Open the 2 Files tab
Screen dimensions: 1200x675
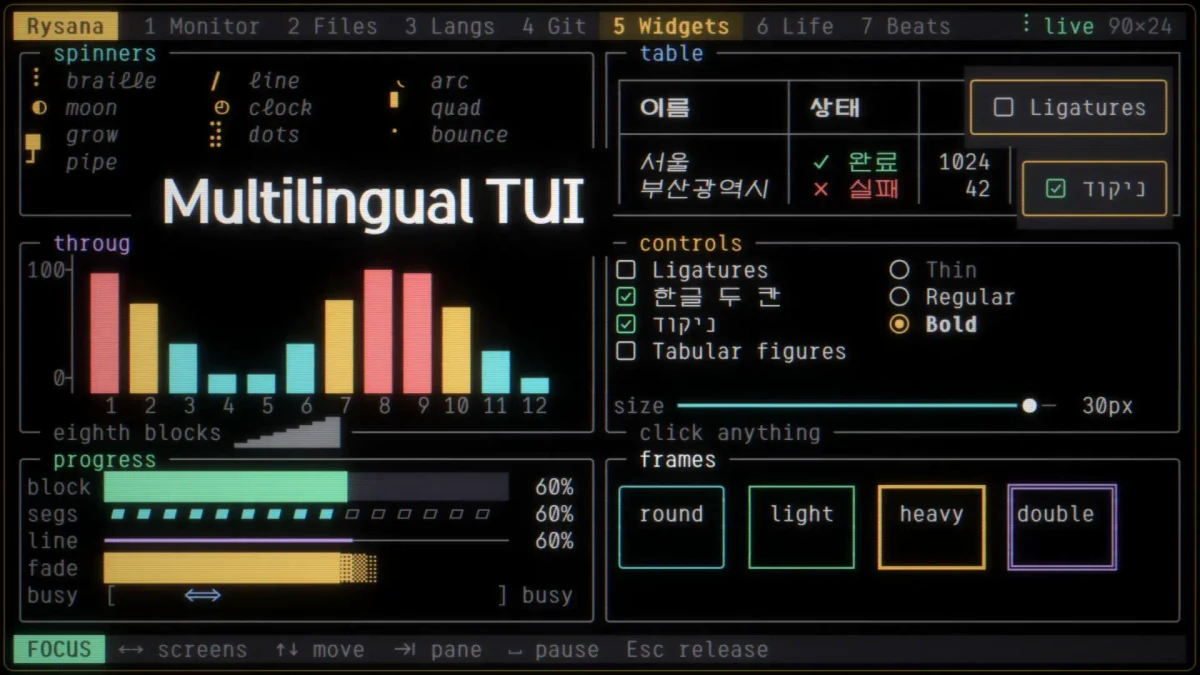click(x=333, y=26)
